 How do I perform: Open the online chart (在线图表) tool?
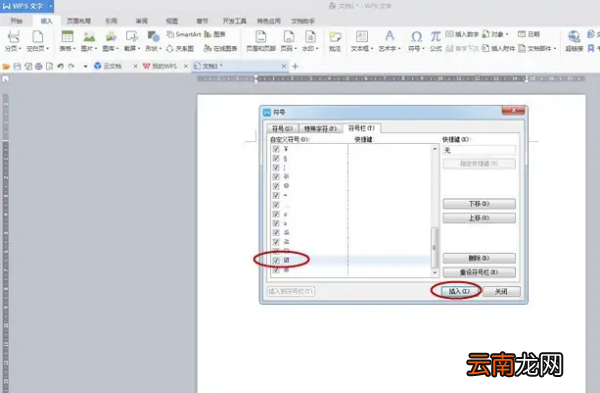(220, 49)
